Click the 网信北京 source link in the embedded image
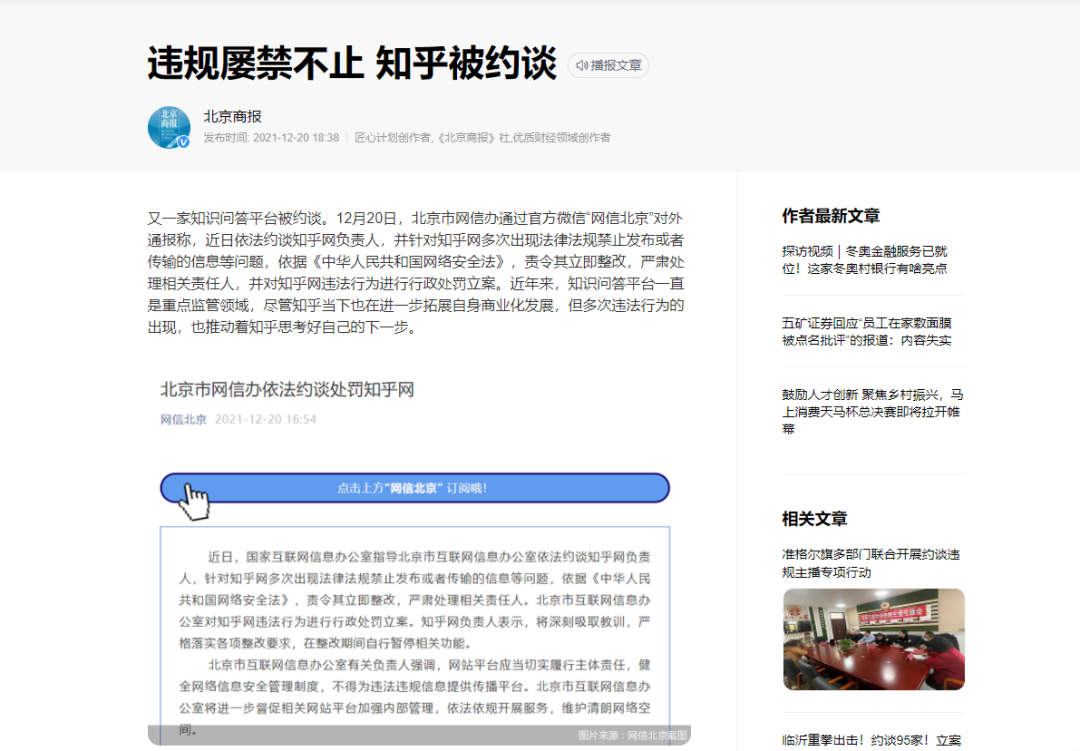1080x751 pixels. [x=183, y=419]
